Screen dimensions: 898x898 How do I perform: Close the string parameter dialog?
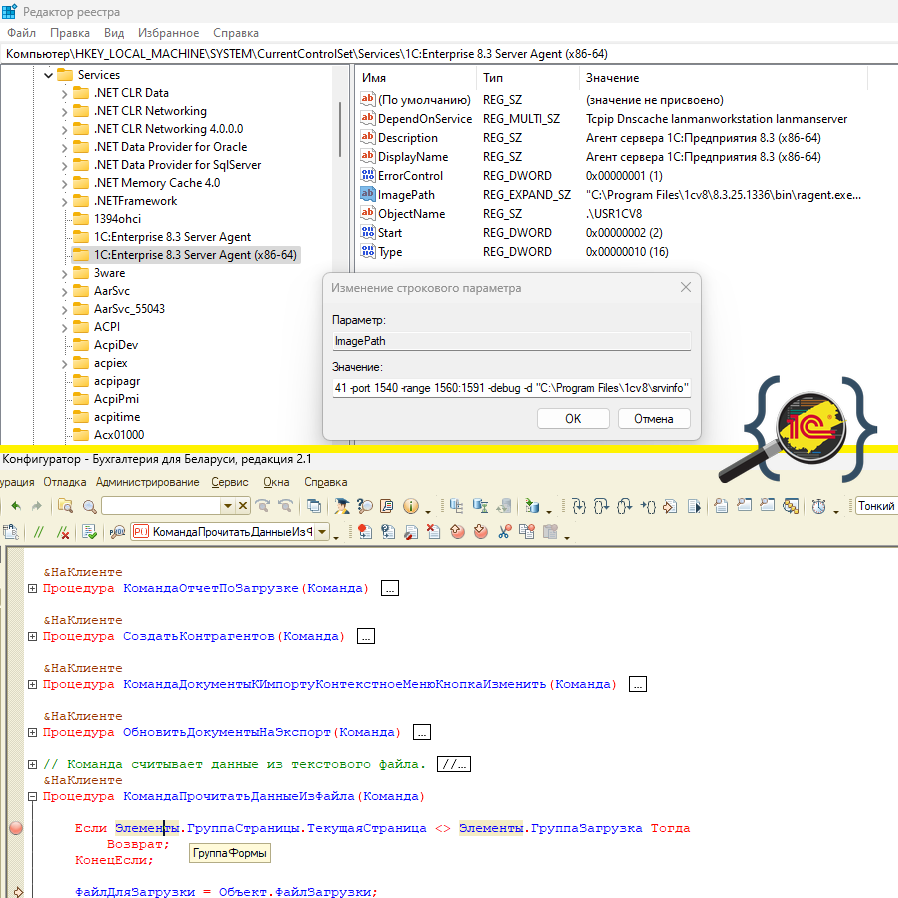click(686, 287)
